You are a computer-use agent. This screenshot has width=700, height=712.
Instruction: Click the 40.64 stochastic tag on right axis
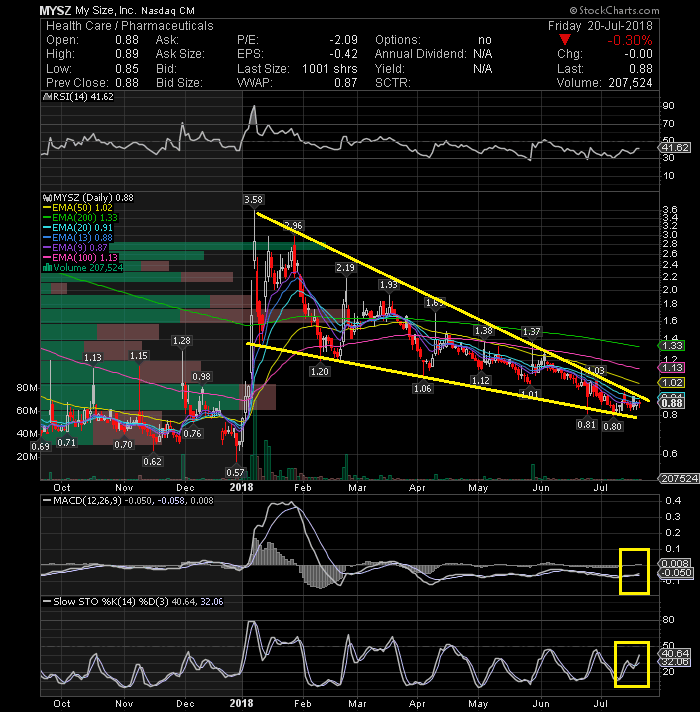tap(675, 653)
